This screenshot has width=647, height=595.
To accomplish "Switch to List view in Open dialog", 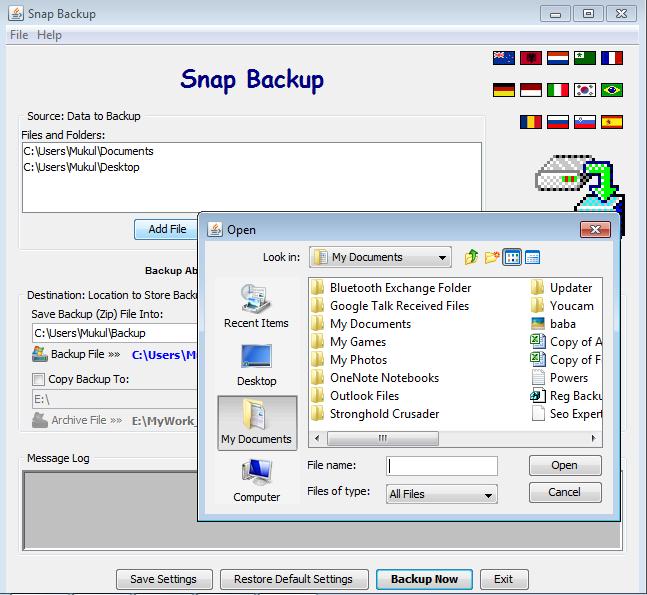I will [x=512, y=257].
